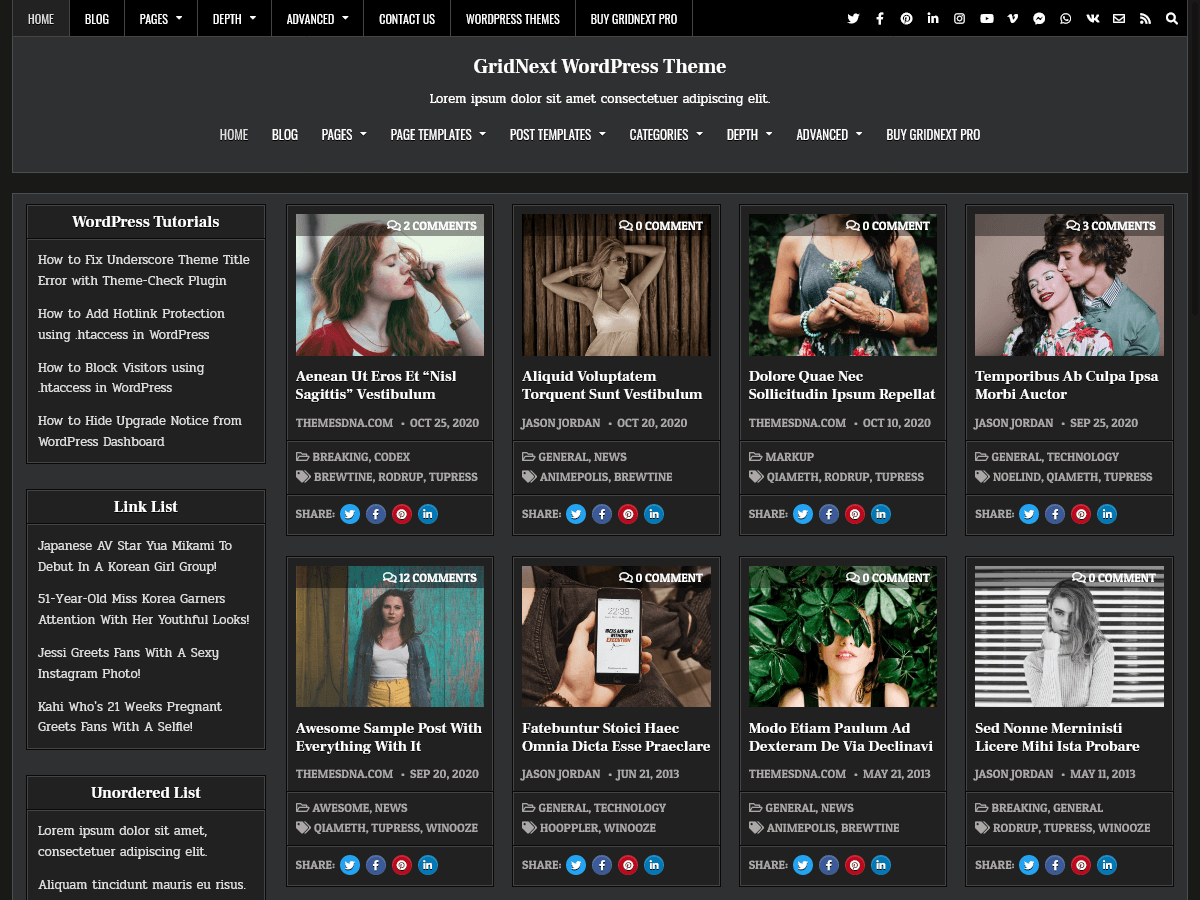Open the Contact Us menu item
This screenshot has width=1200, height=900.
point(406,18)
